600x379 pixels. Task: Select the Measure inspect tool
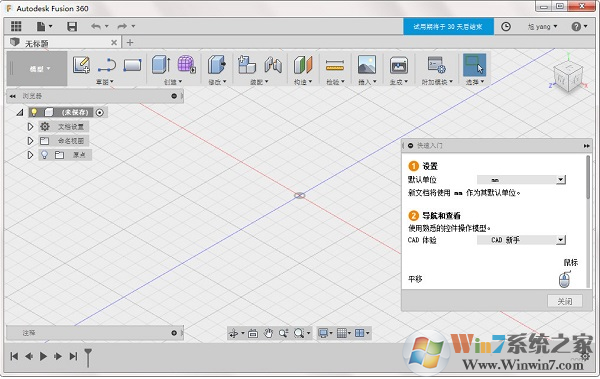(x=335, y=66)
